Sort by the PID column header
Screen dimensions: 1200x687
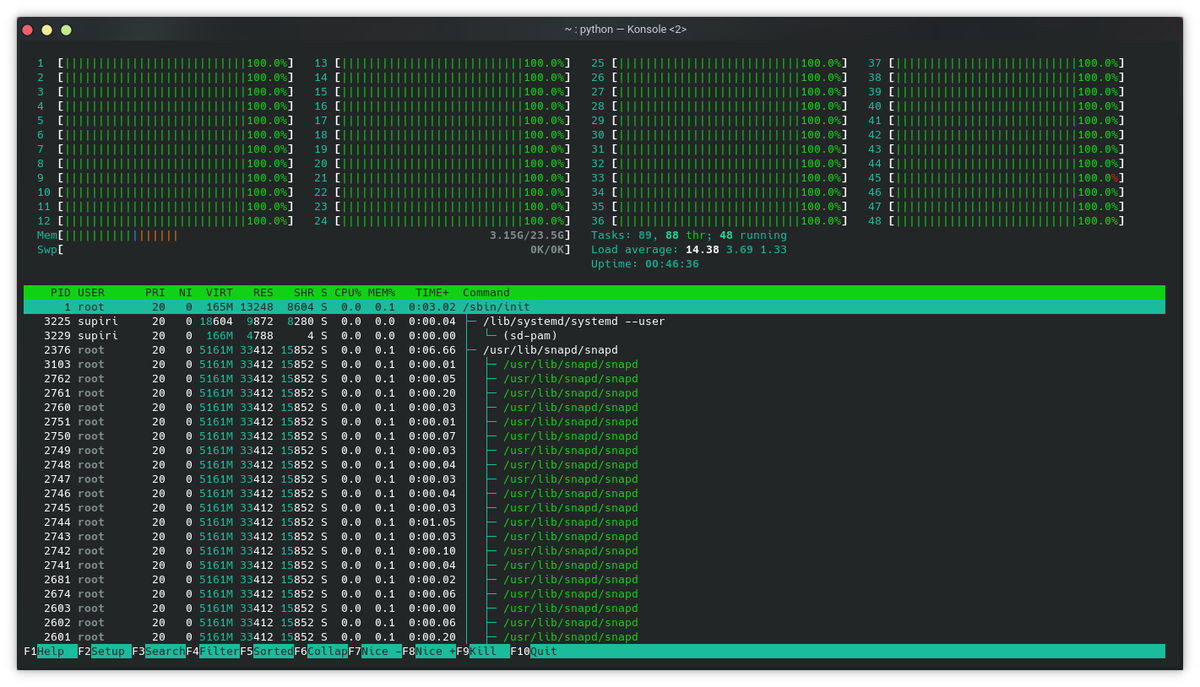(x=60, y=292)
